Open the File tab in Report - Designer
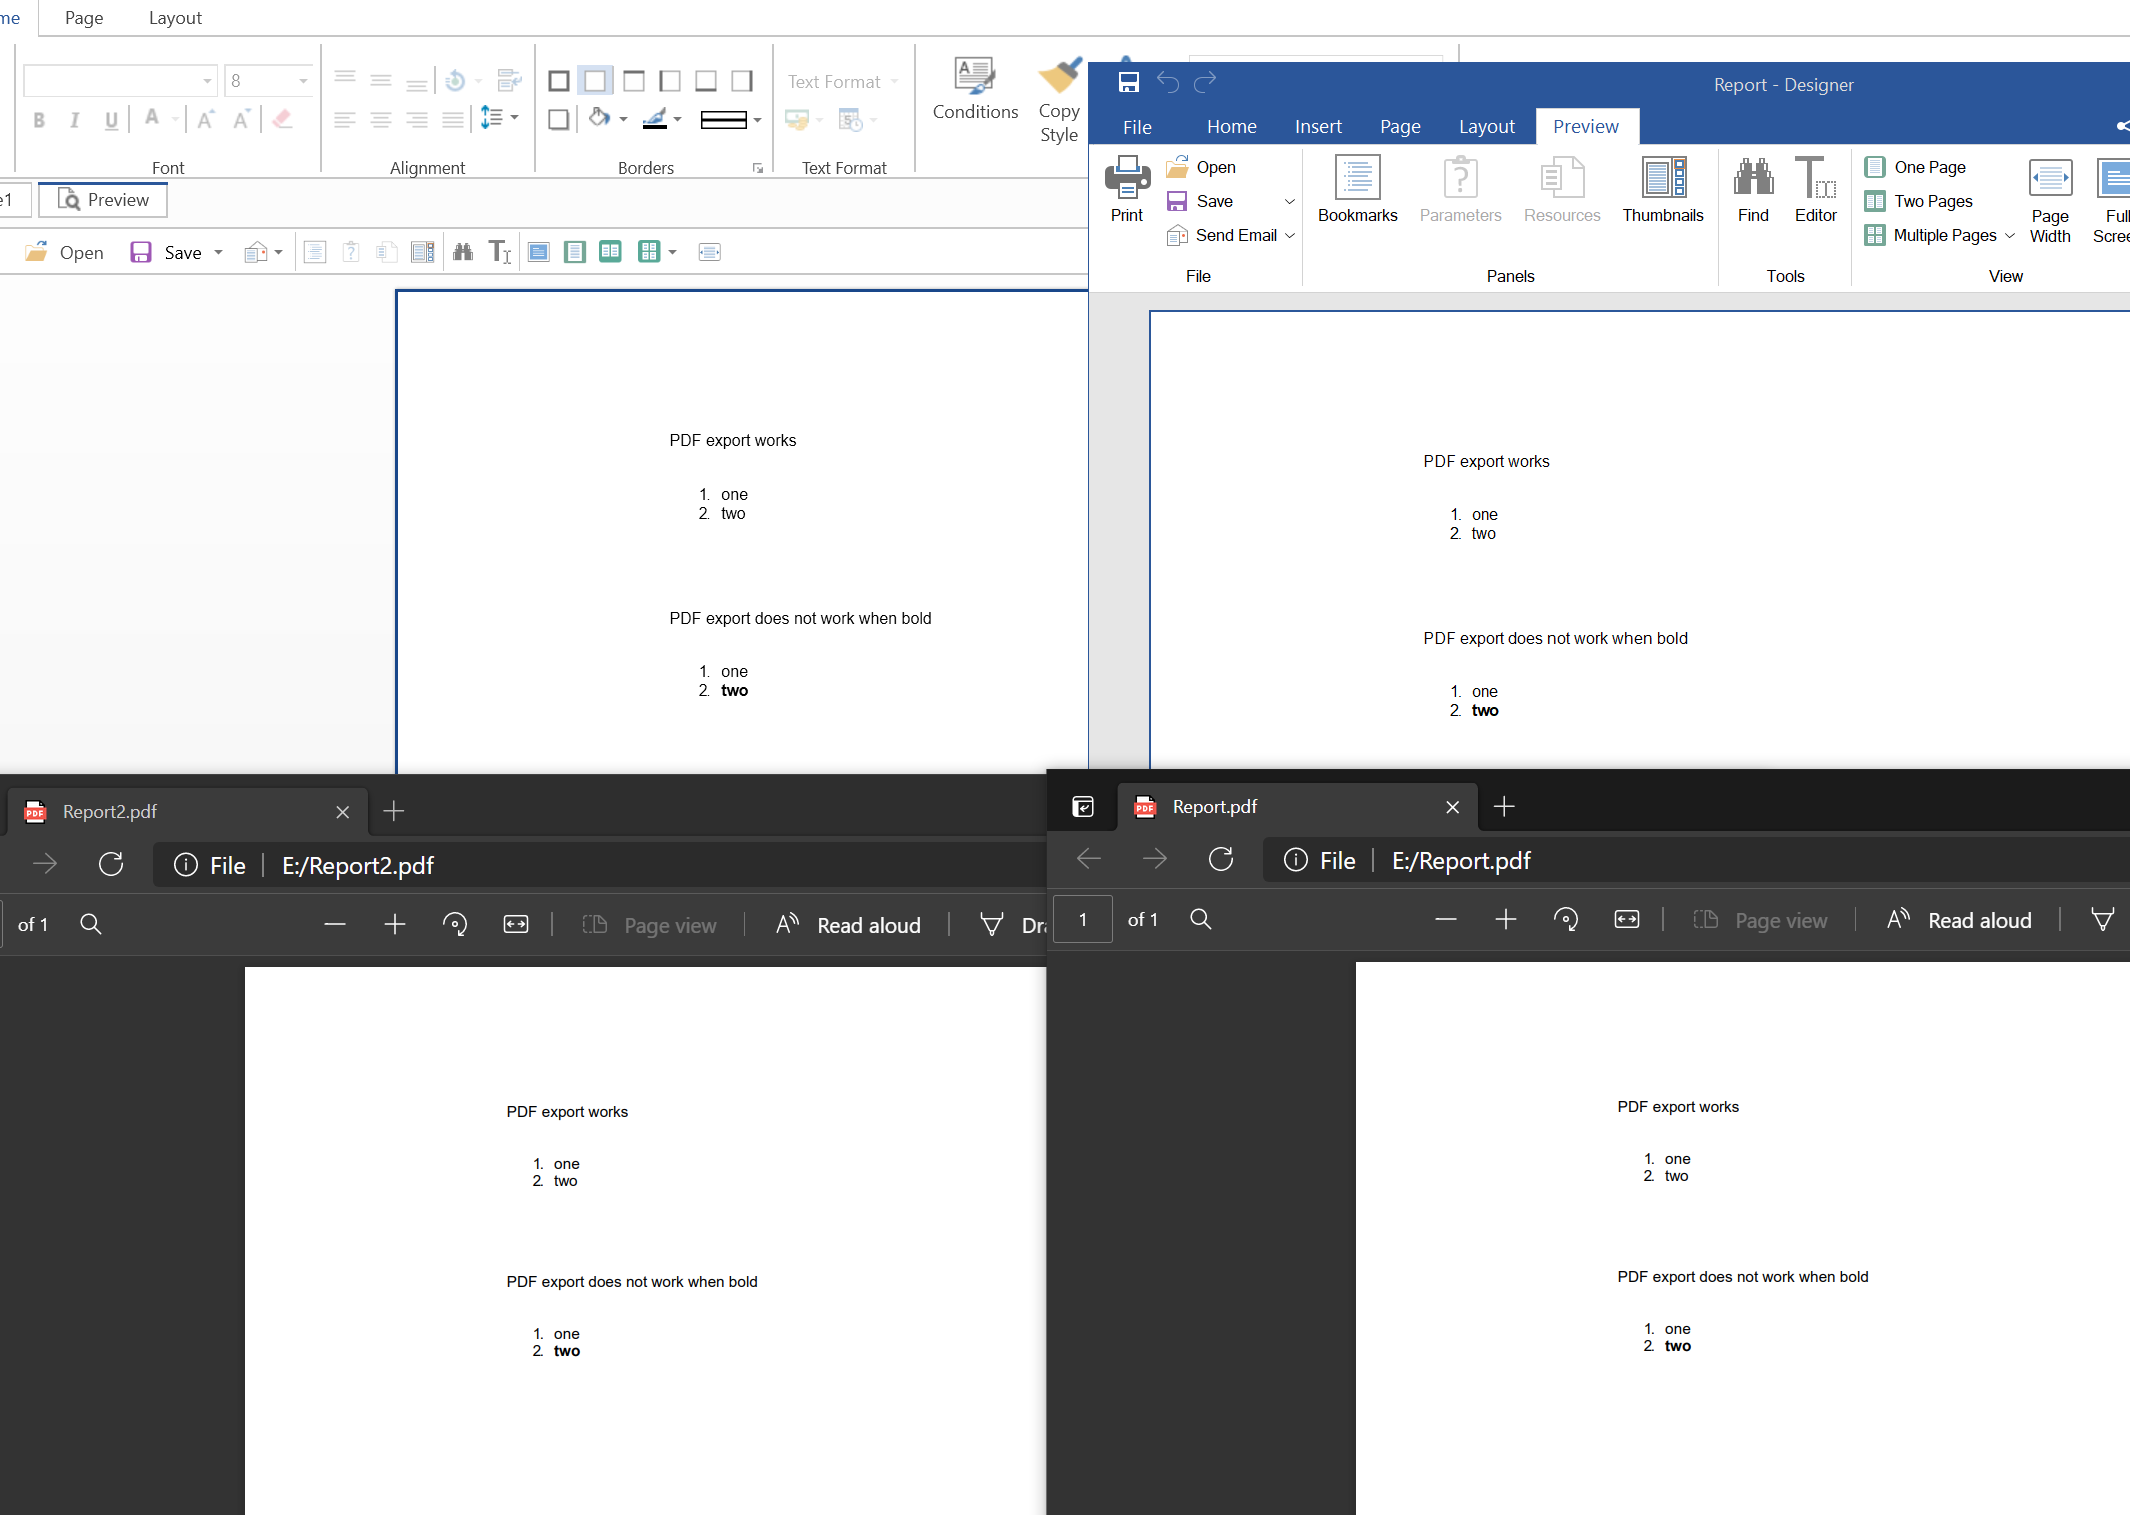This screenshot has height=1515, width=2130. point(1137,127)
